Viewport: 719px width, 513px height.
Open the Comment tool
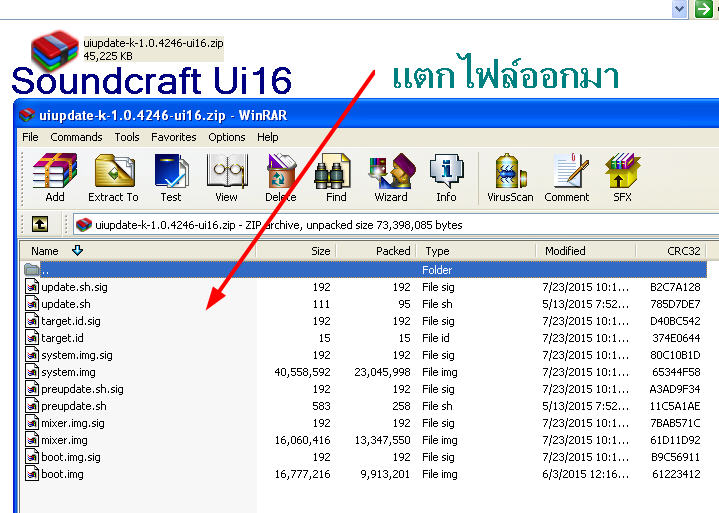point(567,178)
